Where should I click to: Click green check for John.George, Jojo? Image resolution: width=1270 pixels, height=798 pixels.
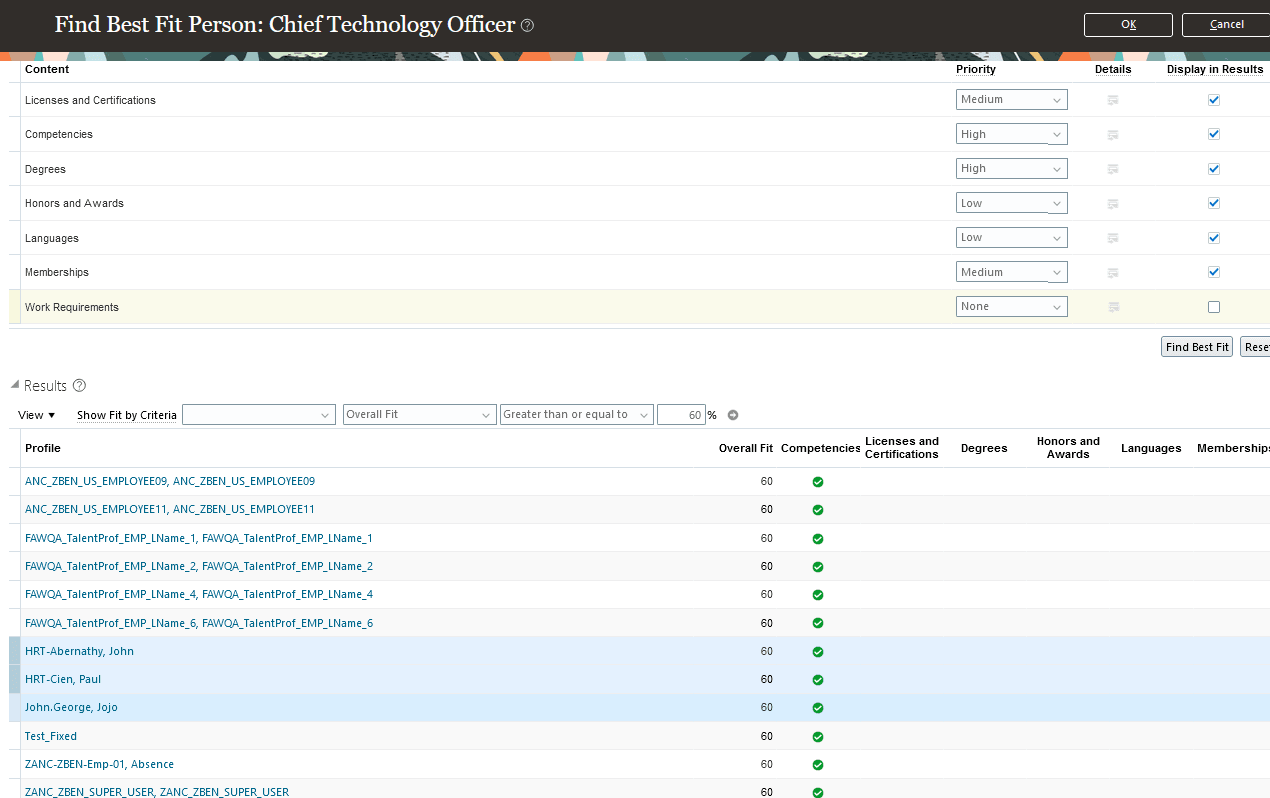pos(818,708)
